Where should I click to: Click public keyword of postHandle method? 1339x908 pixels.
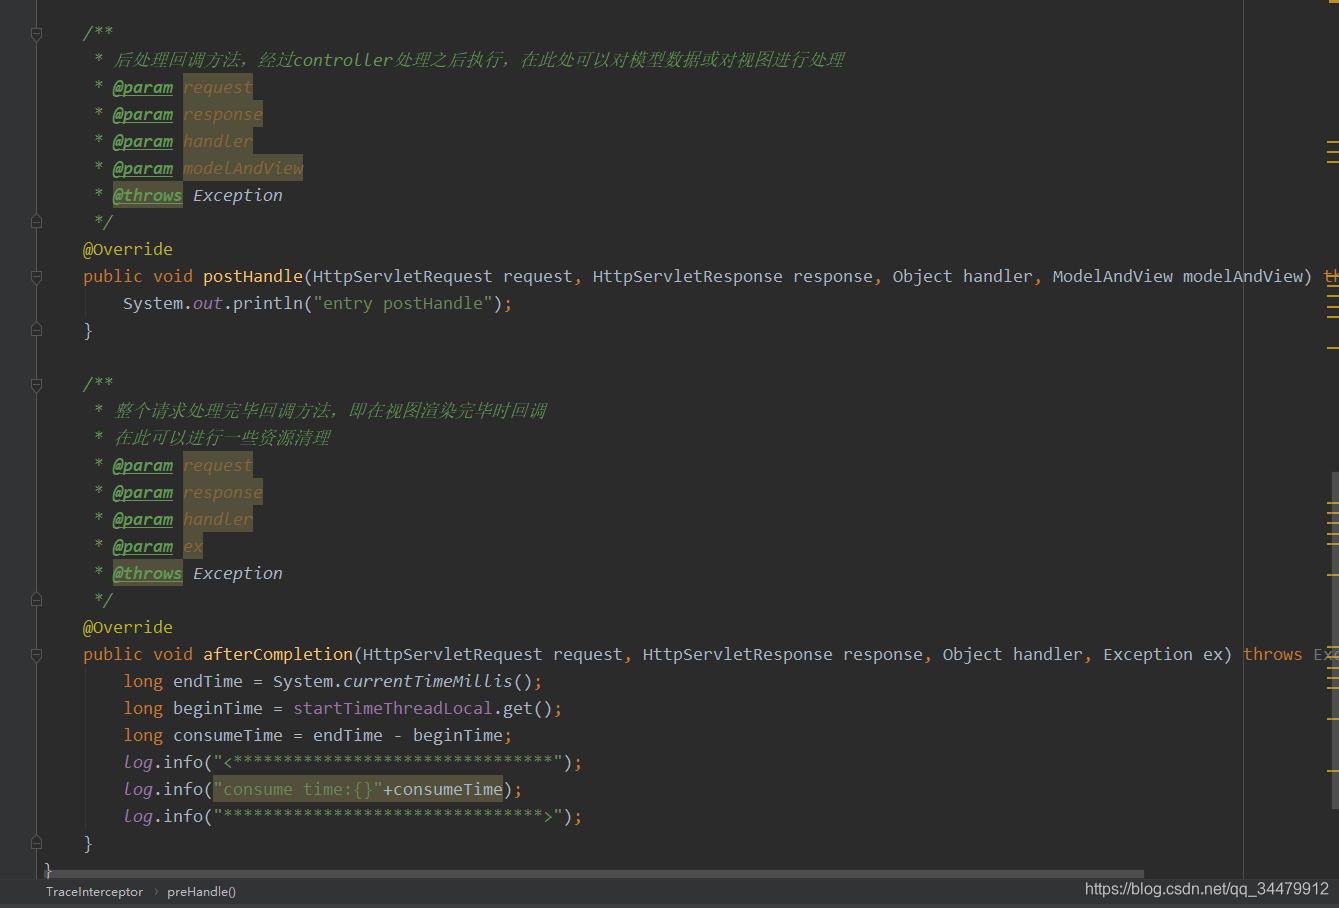113,276
